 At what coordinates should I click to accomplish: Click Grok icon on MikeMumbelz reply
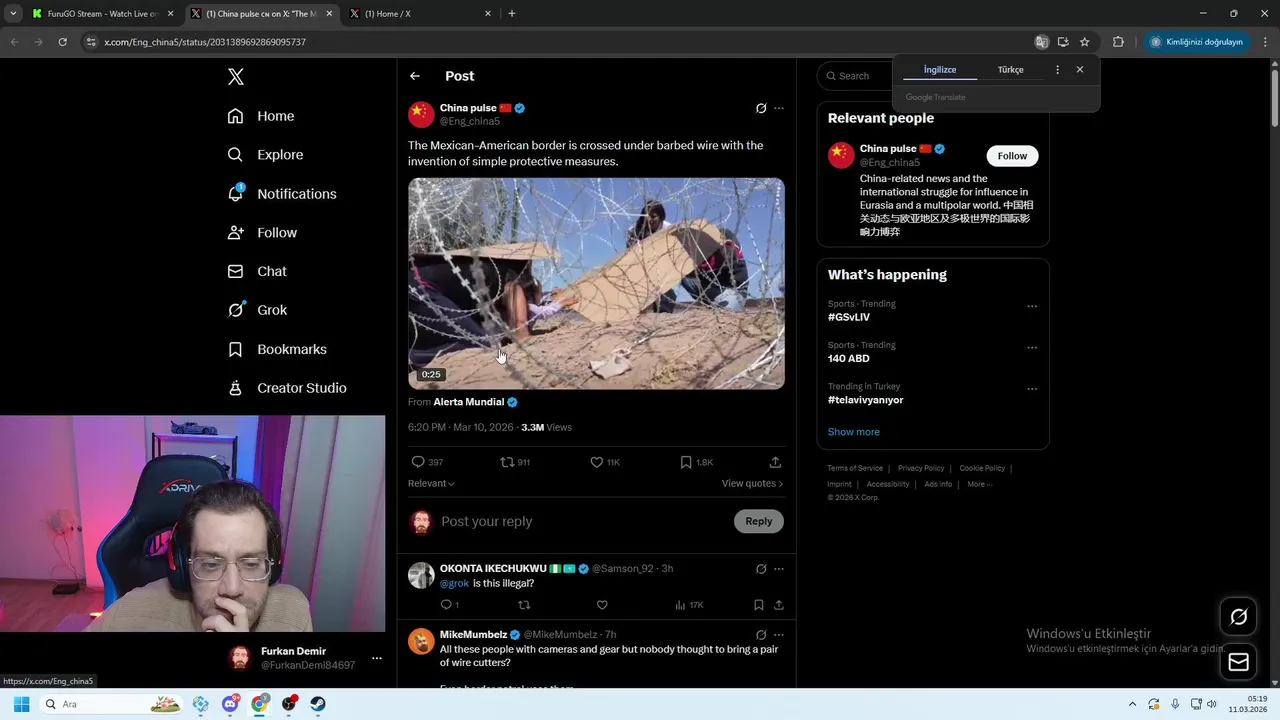[761, 635]
